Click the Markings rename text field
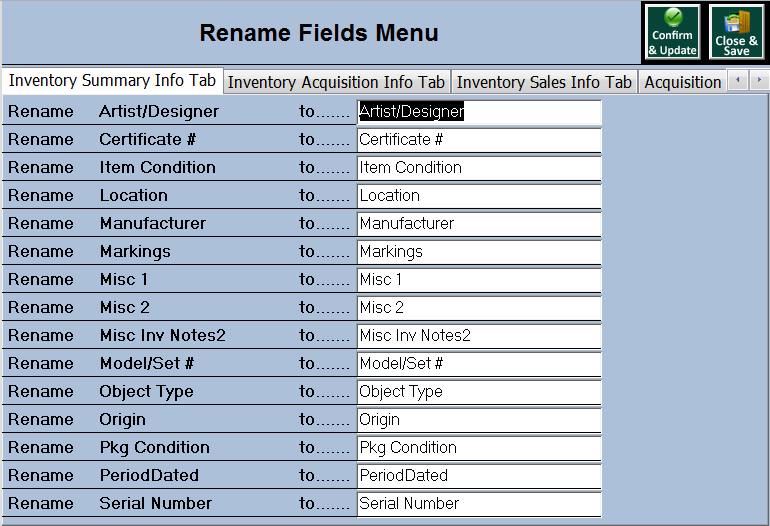Viewport: 770px width, 526px height. tap(479, 252)
